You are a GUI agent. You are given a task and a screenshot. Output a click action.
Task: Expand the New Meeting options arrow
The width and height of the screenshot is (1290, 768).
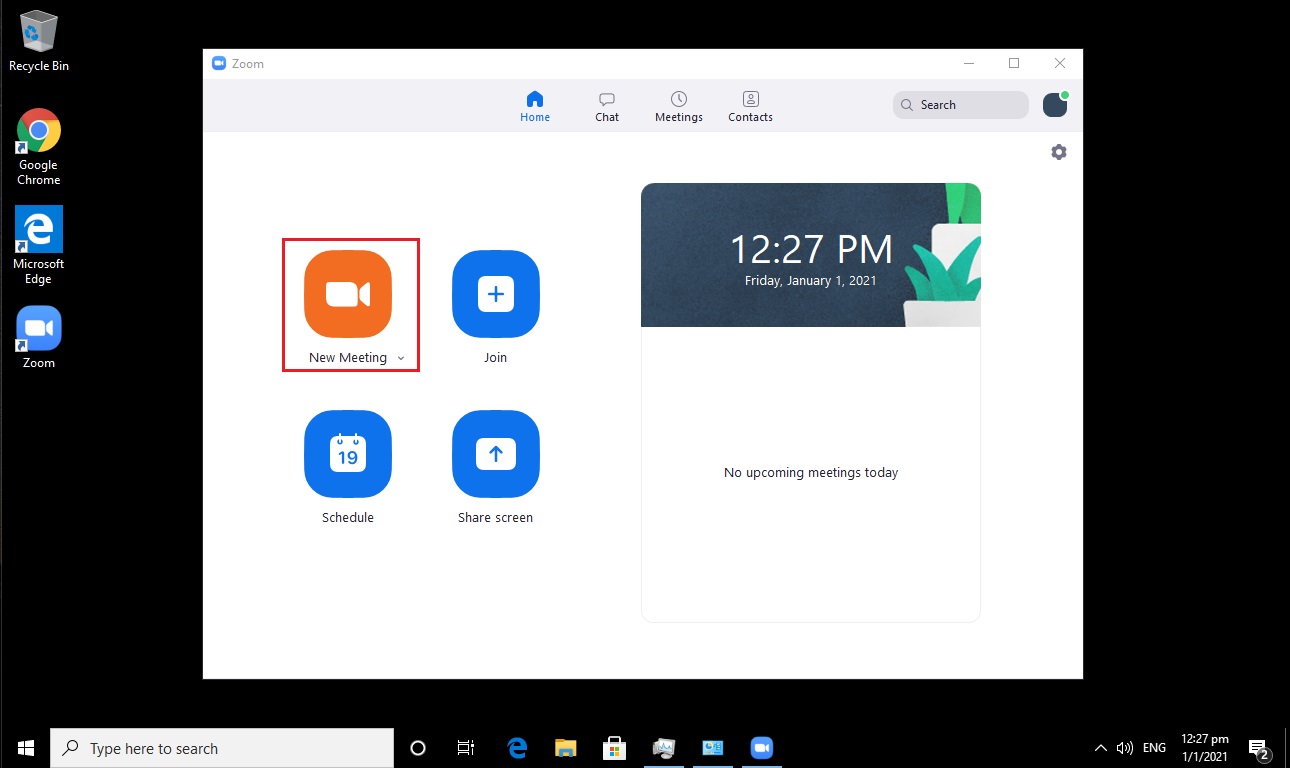point(401,358)
